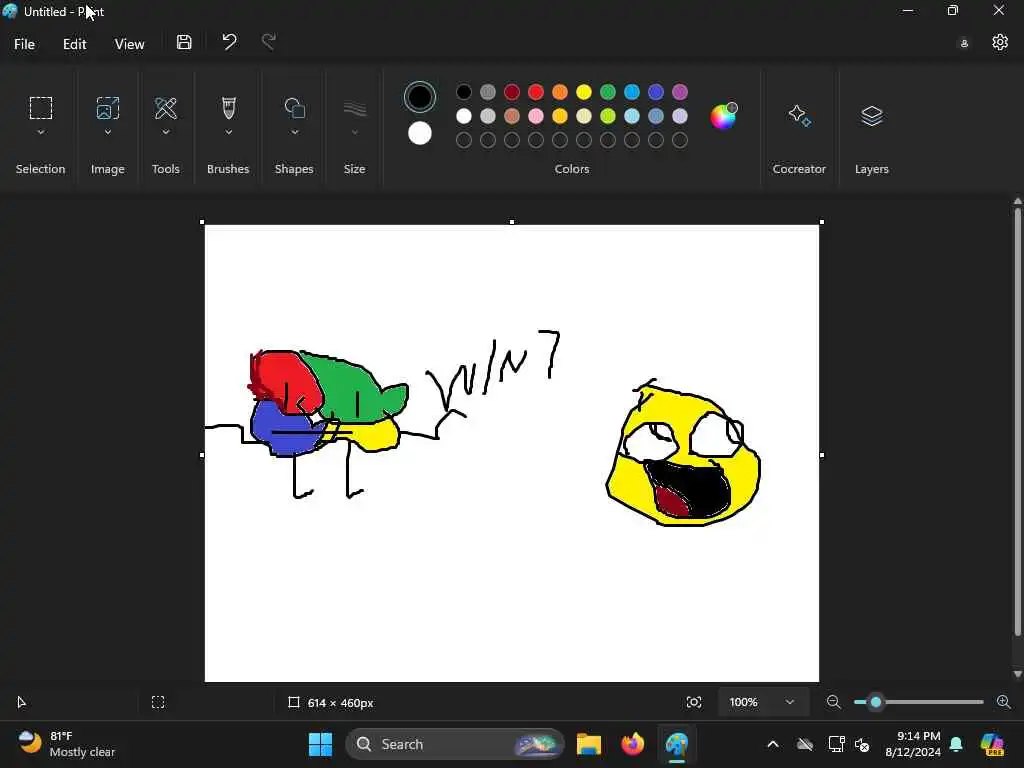Screen dimensions: 1024x768
Task: Expand the Selection dropdown arrow
Action: pos(40,132)
